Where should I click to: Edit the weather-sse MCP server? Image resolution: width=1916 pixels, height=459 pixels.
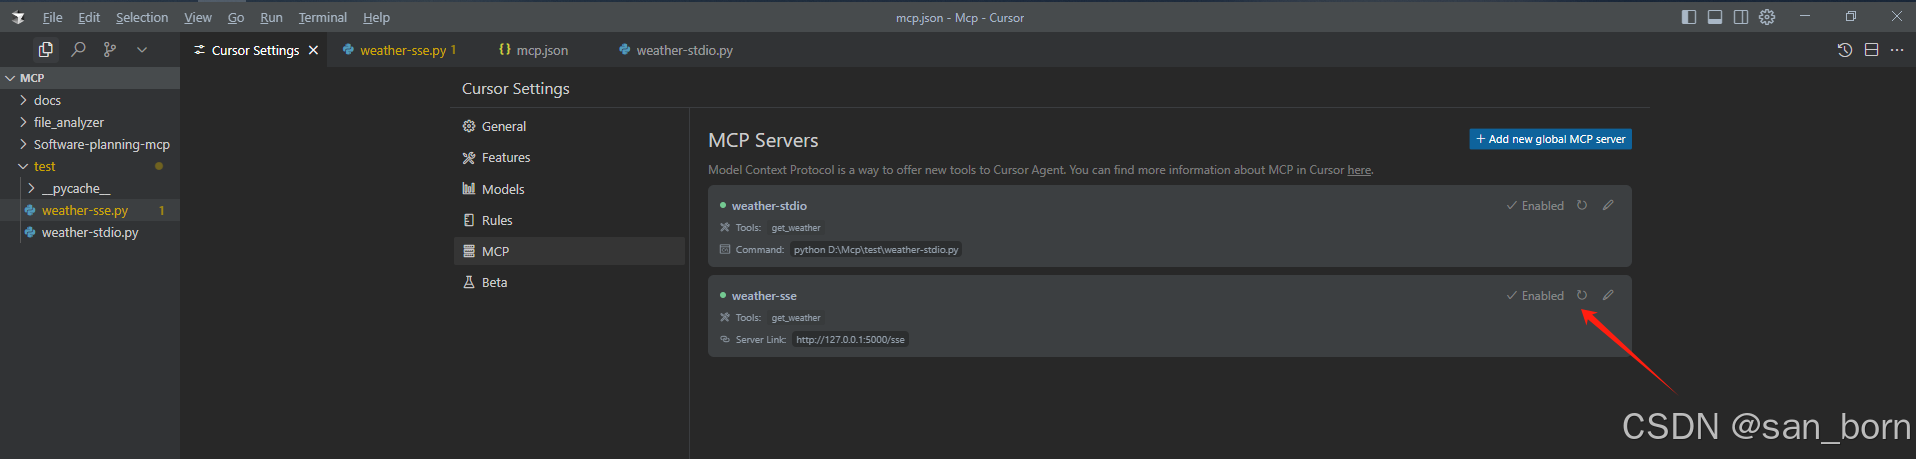[1608, 295]
